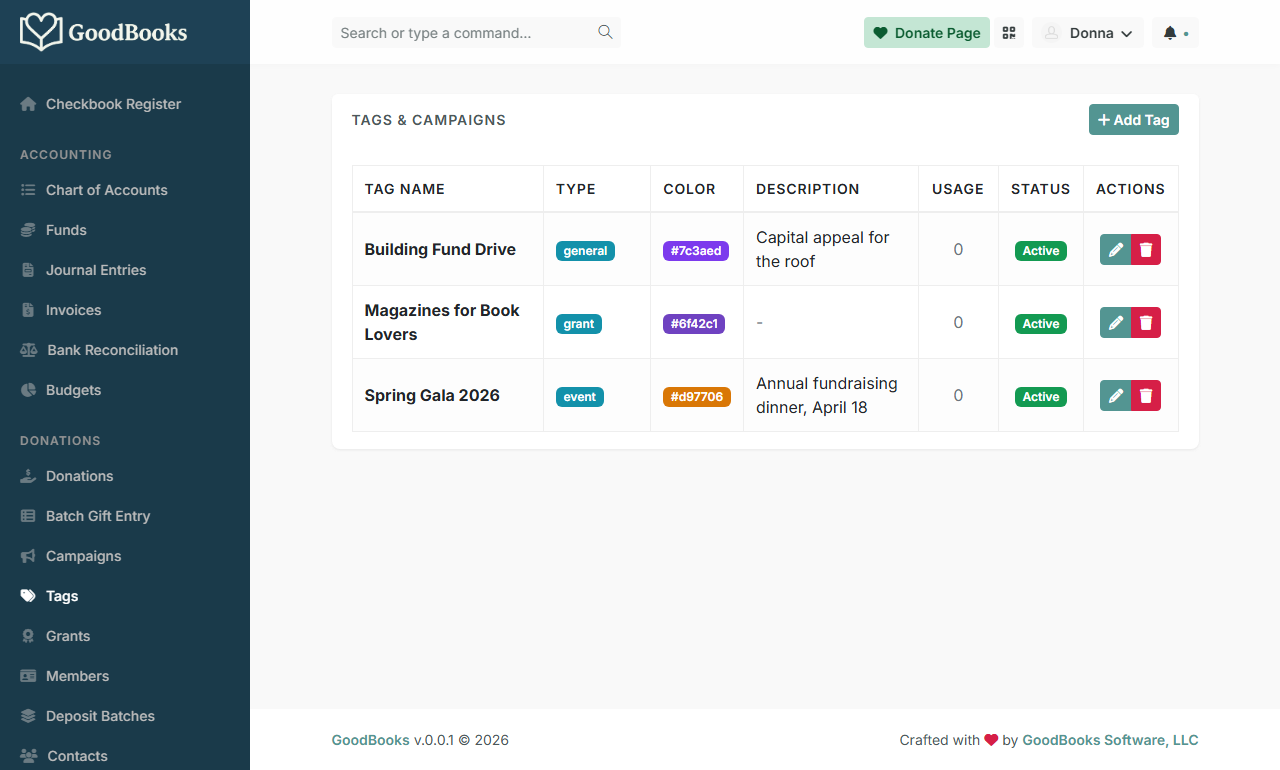
Task: Delete the Building Fund Drive tag
Action: pos(1146,249)
